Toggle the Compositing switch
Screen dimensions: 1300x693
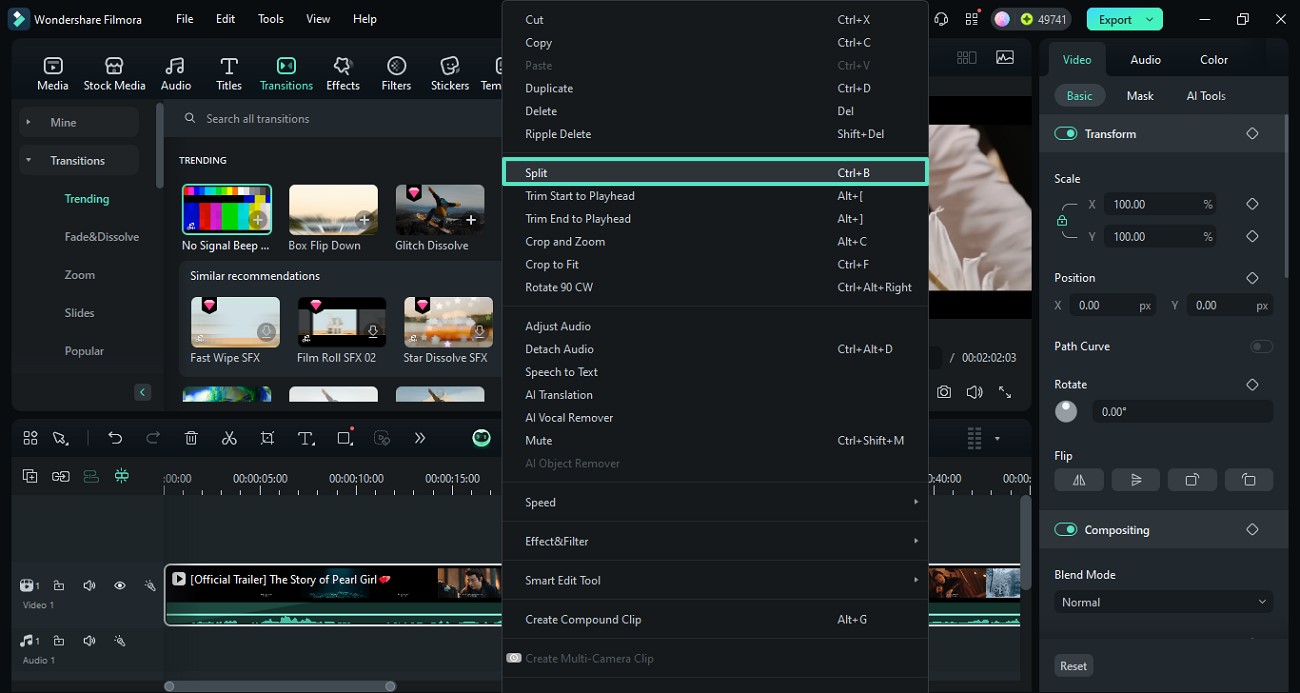(x=1066, y=530)
